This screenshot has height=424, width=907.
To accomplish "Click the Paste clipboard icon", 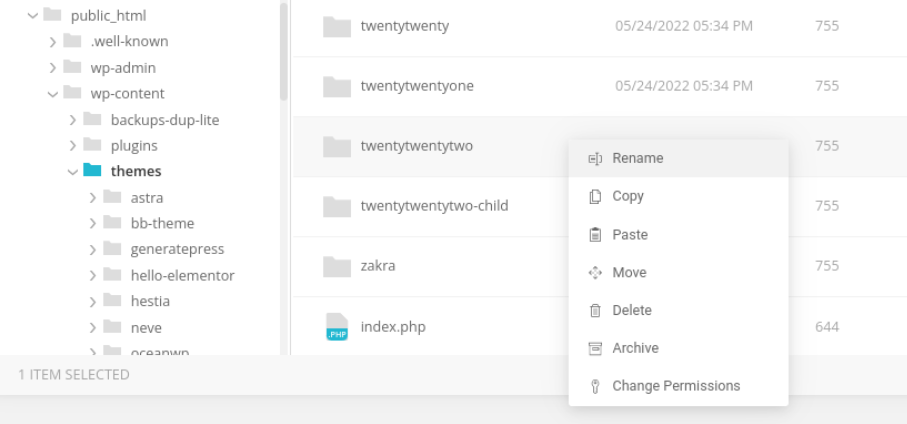I will click(x=595, y=234).
